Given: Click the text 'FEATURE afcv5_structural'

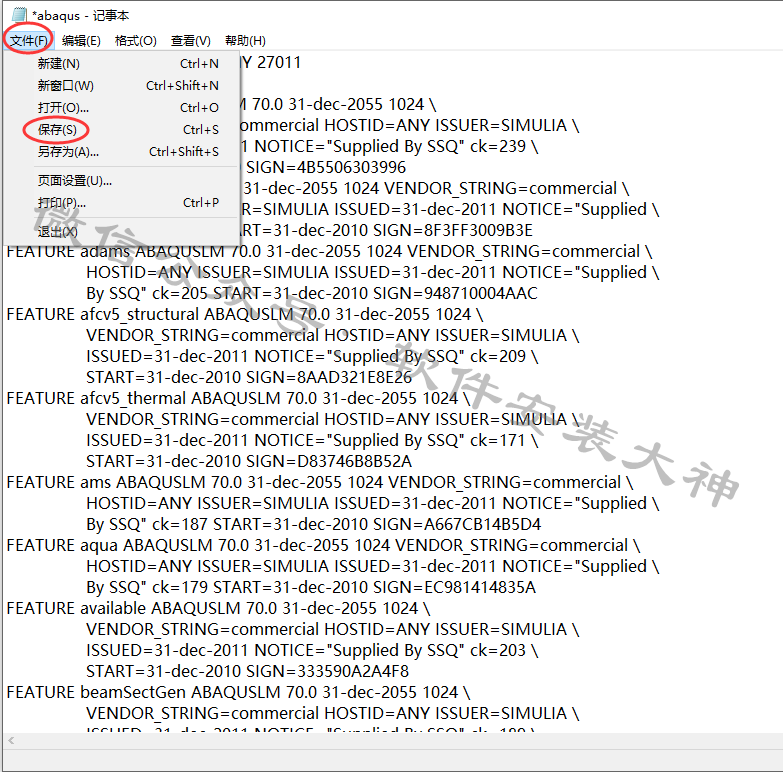Looking at the screenshot, I should point(103,315).
